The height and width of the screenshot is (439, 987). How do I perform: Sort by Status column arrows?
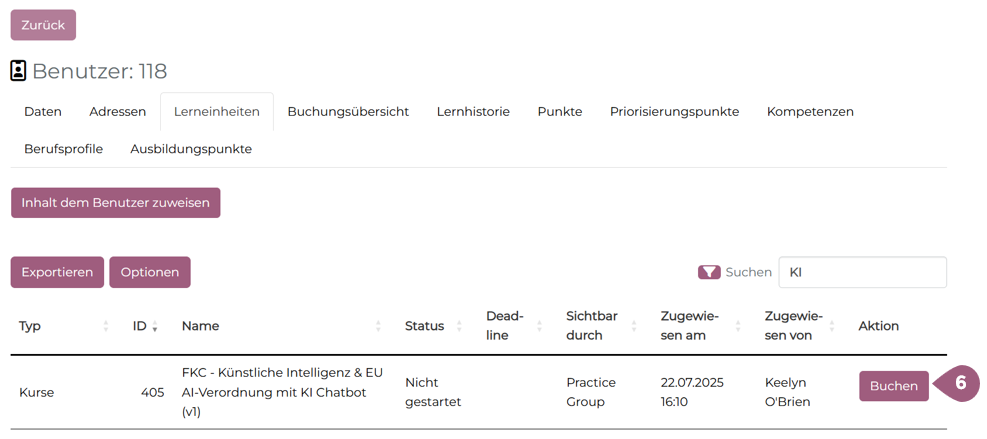[459, 326]
